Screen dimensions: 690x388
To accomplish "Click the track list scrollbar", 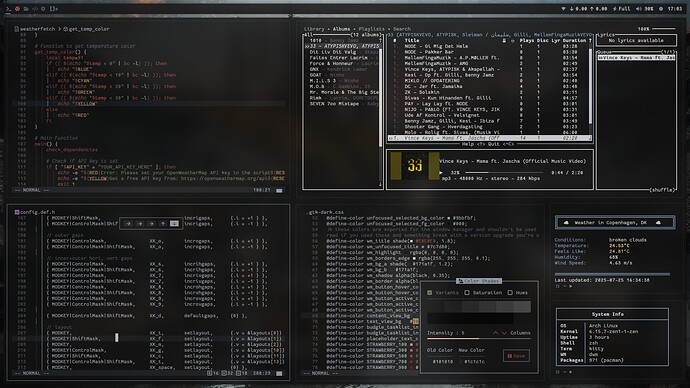I will pos(590,86).
